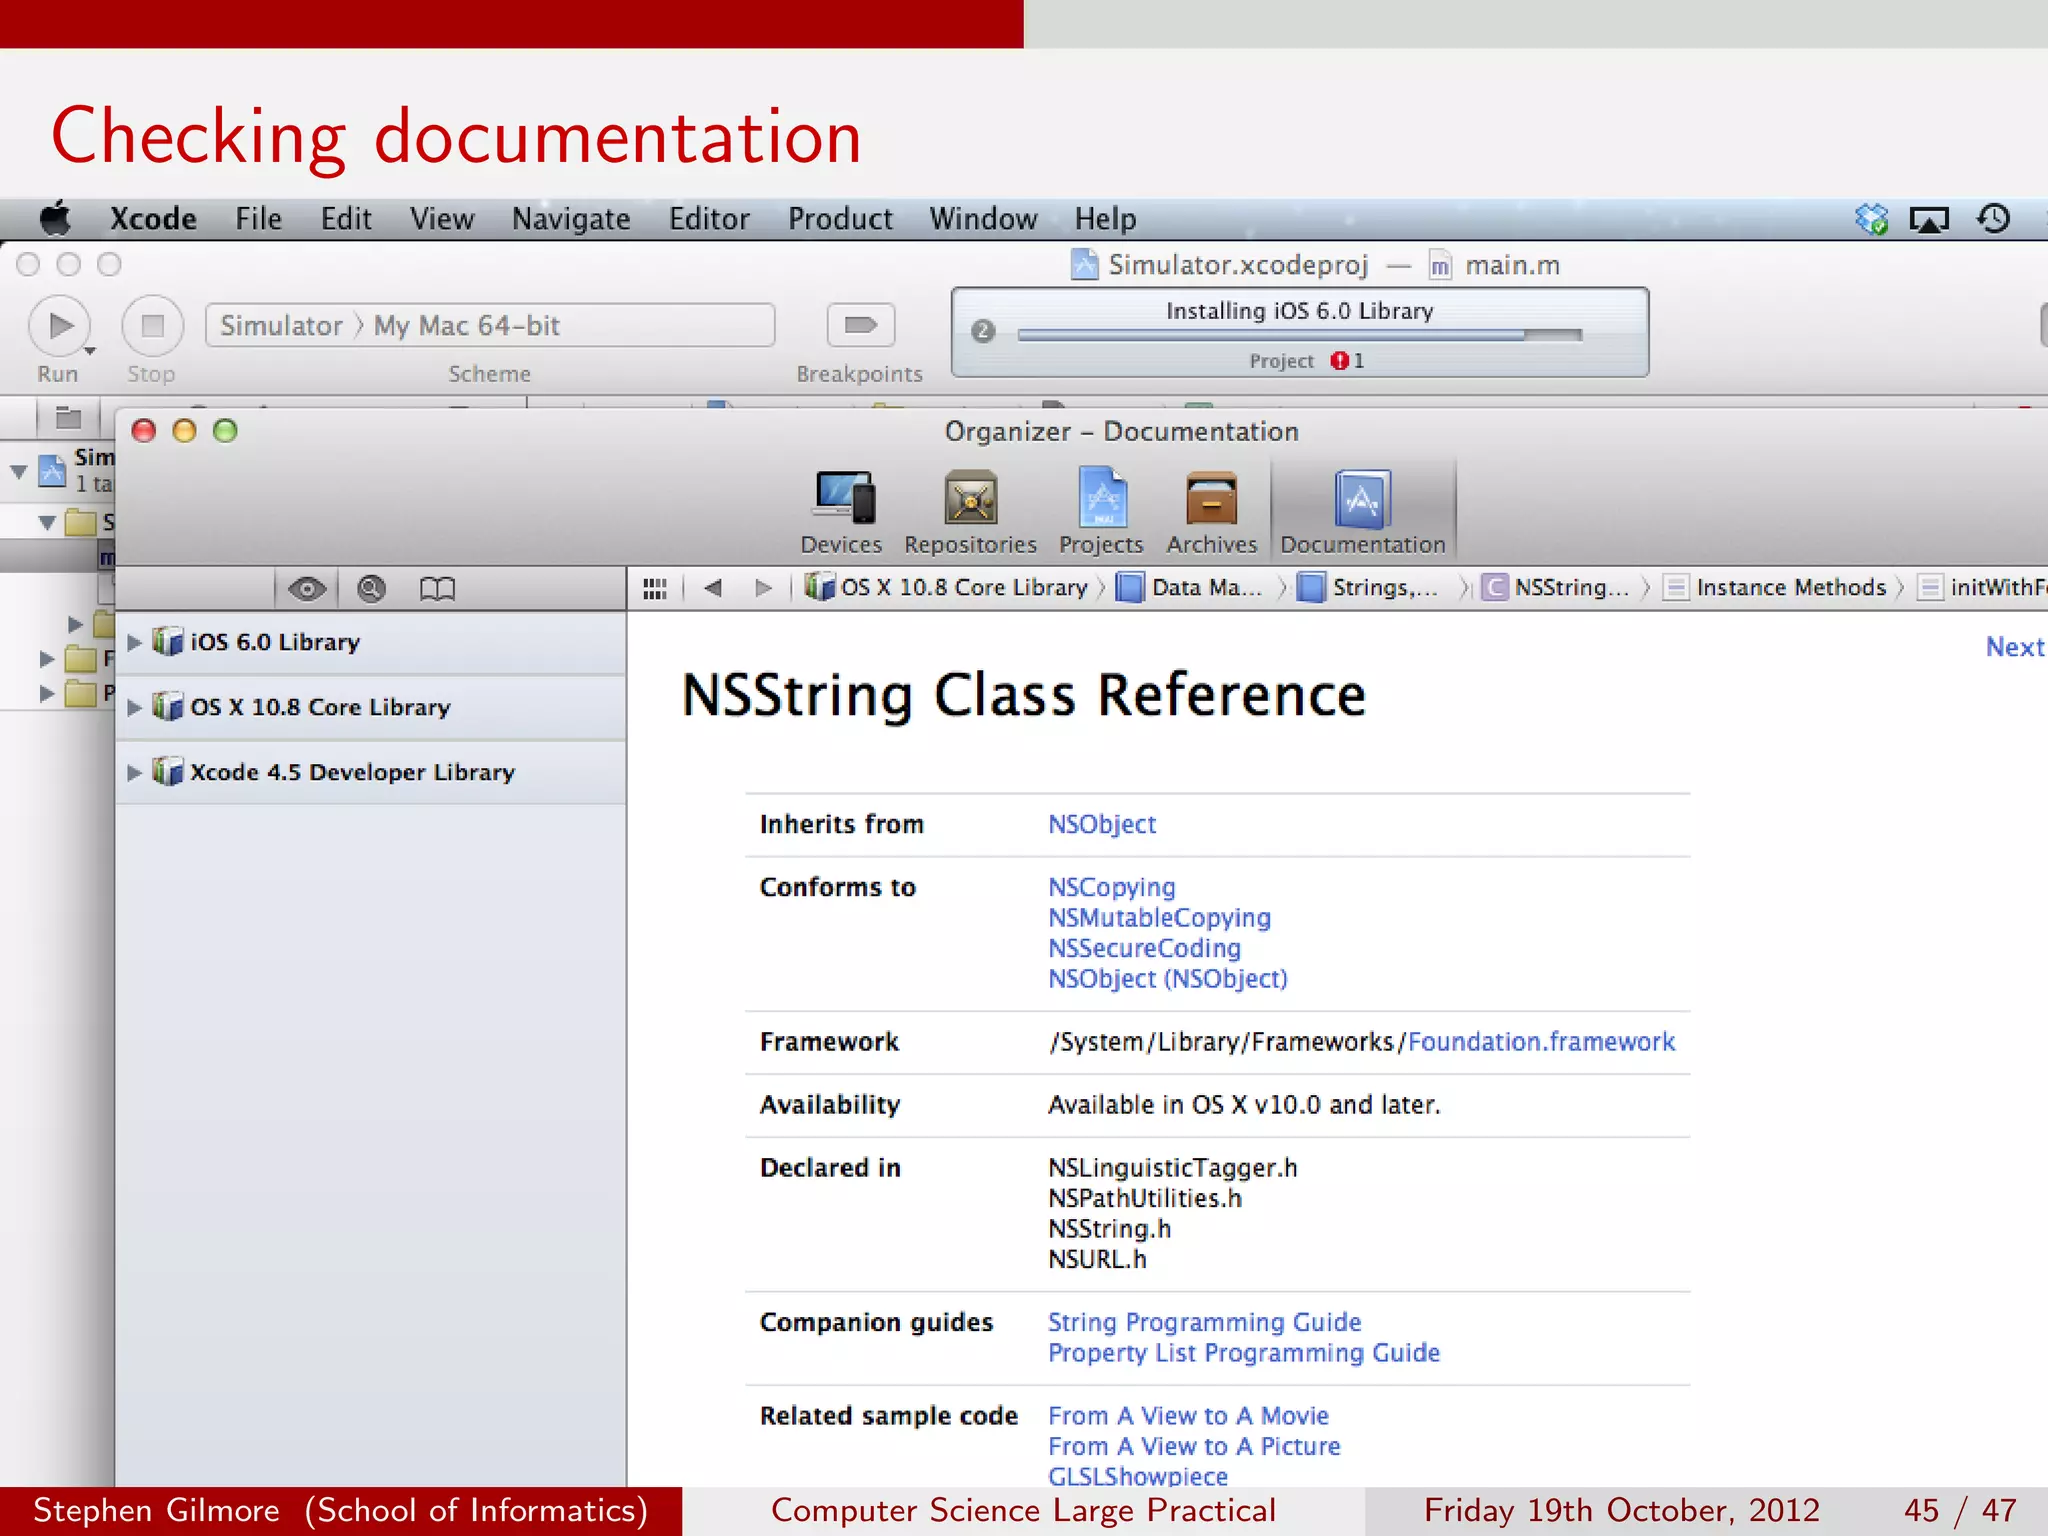Go forward in documentation history

tap(763, 588)
